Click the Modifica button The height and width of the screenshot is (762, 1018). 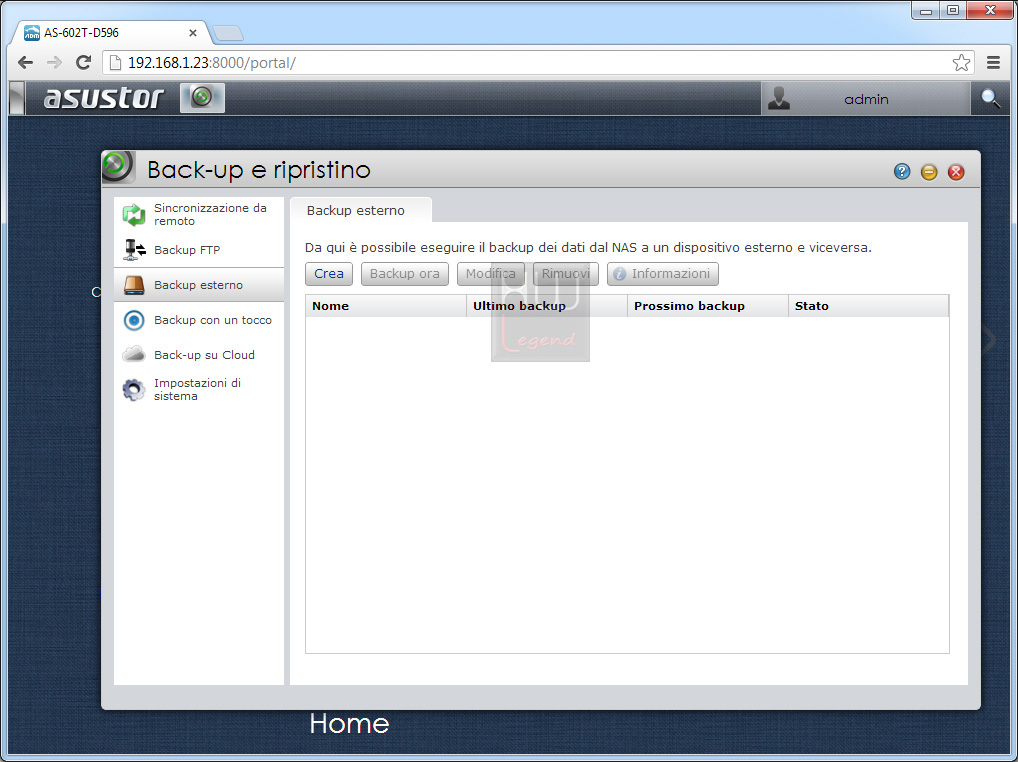coord(490,274)
